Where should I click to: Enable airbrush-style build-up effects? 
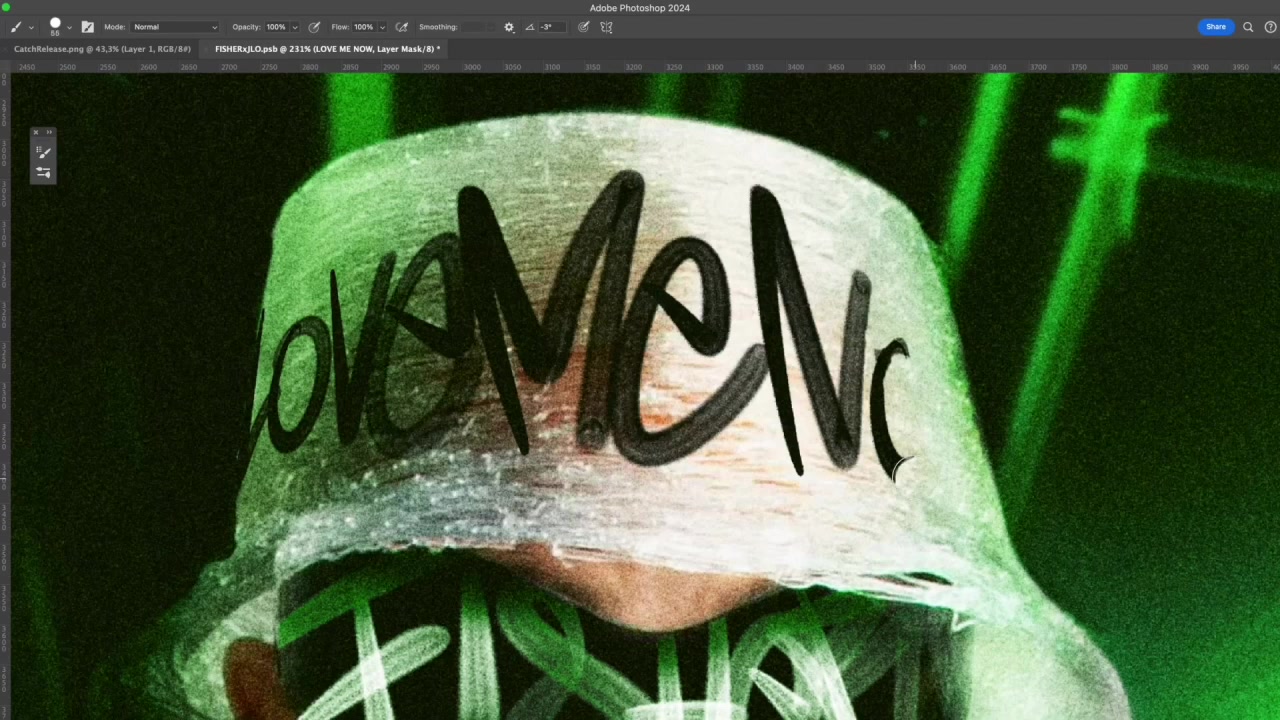point(402,27)
